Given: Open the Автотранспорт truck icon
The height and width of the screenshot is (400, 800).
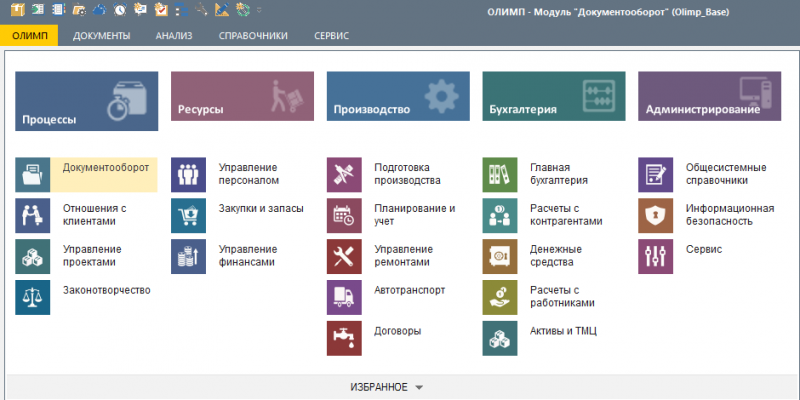Looking at the screenshot, I should 344,297.
